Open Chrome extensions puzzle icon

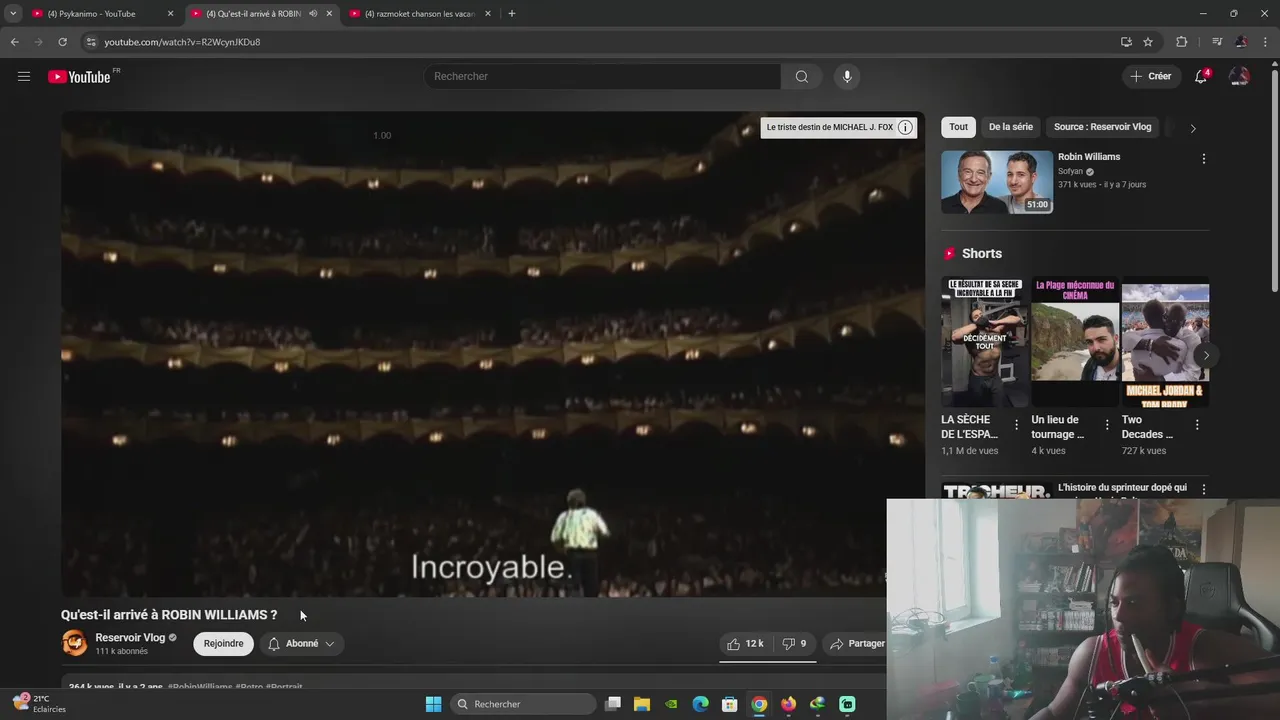1182,42
